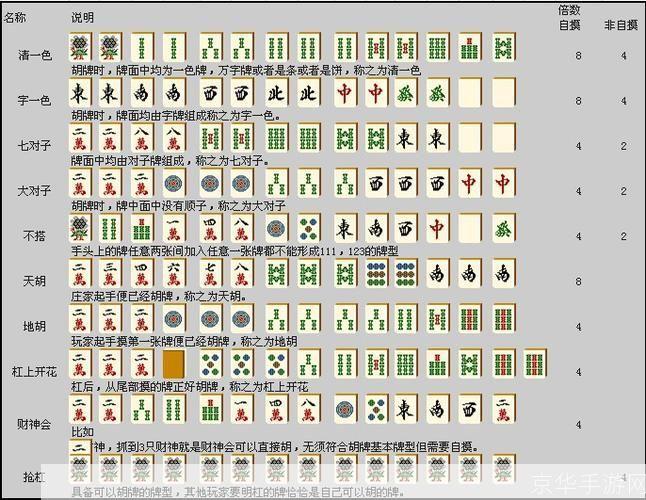
Task: Click the 一萬 tile in the 不搭 row
Action: click(x=174, y=228)
